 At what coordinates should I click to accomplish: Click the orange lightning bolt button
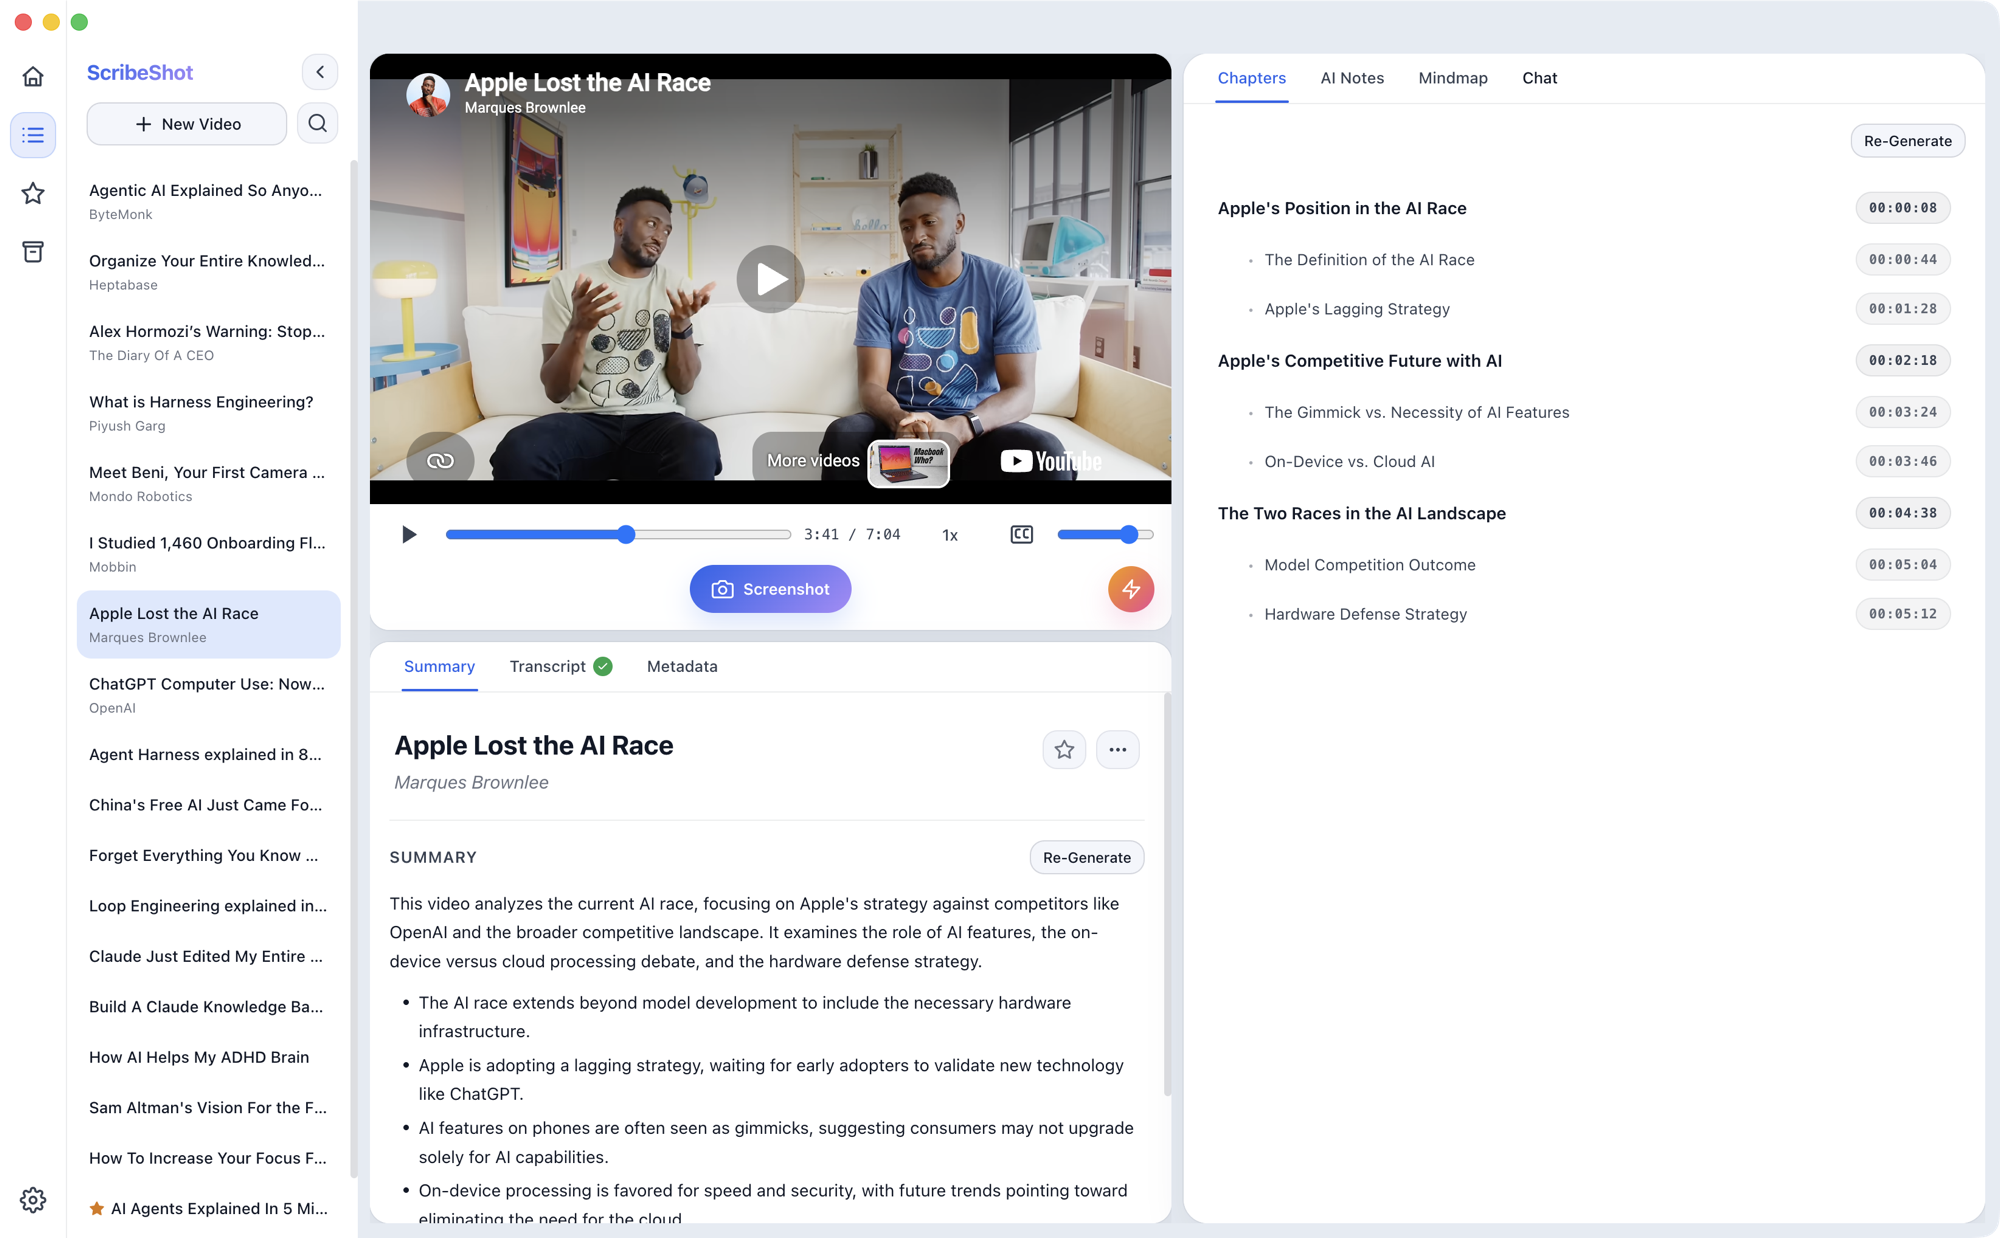[x=1130, y=589]
